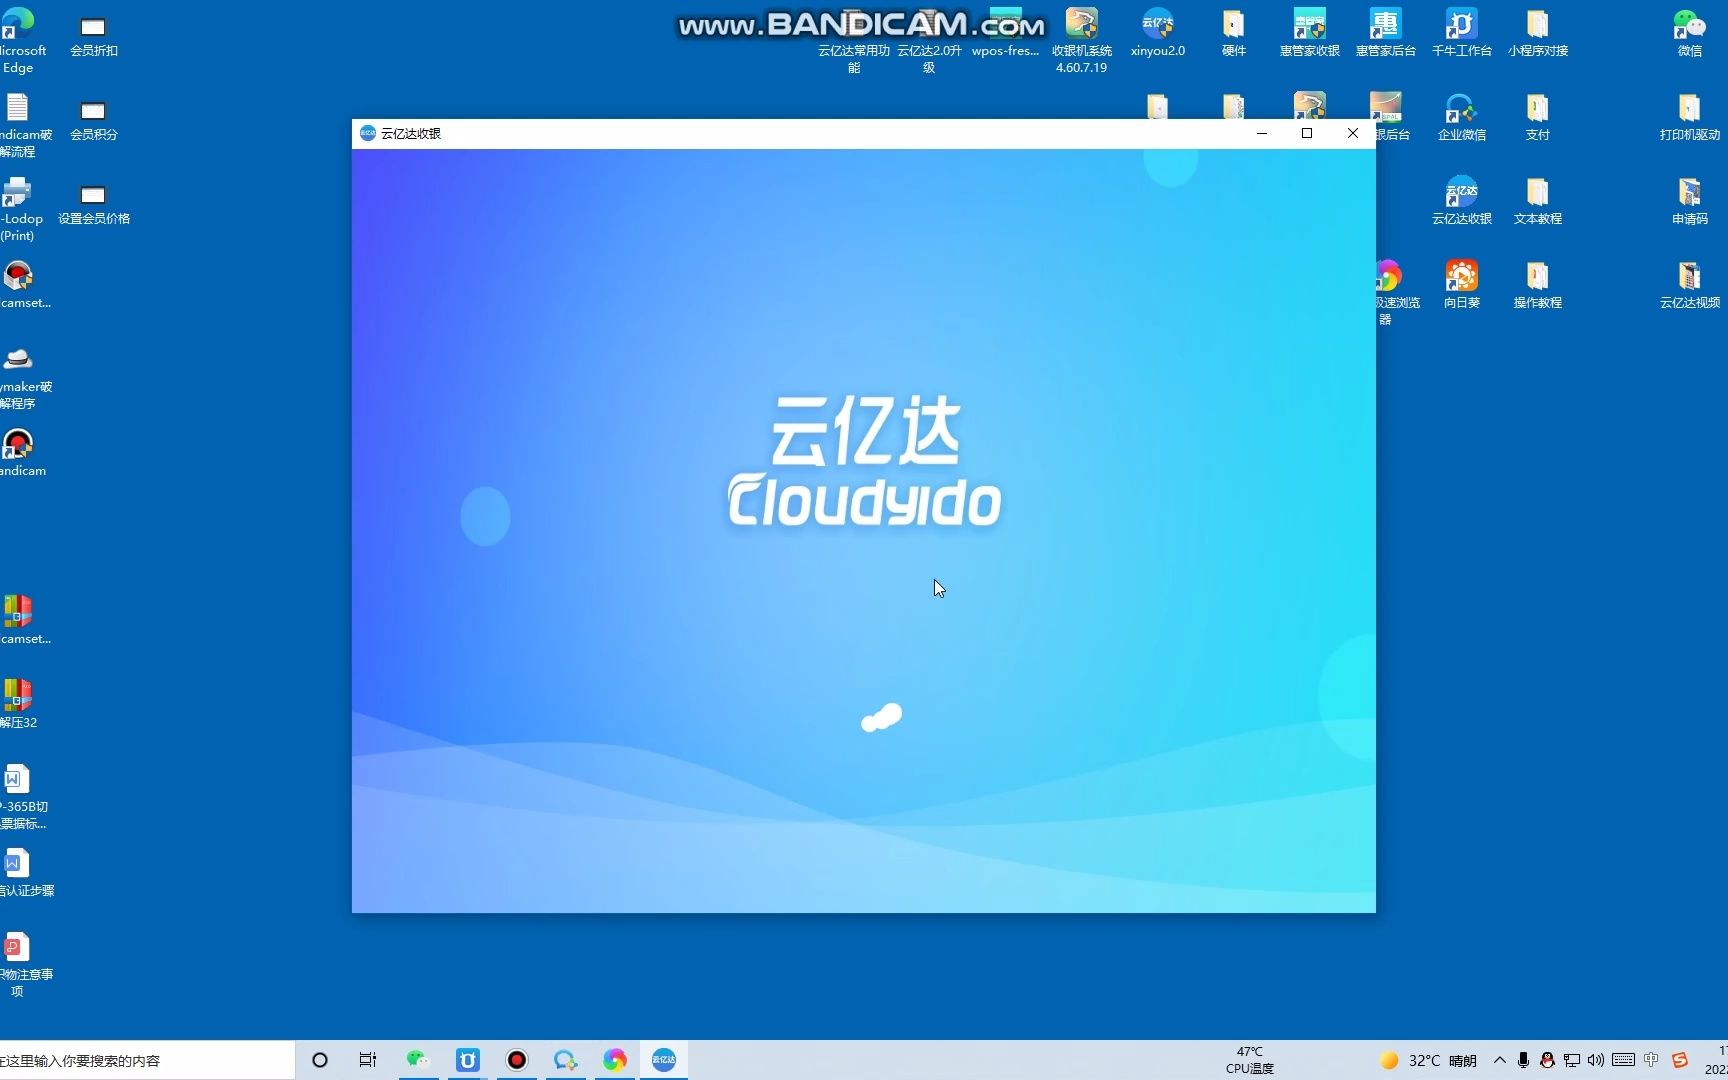Open the 32°C 晴朗 weather widget
Viewport: 1728px width, 1080px height.
coord(1427,1060)
